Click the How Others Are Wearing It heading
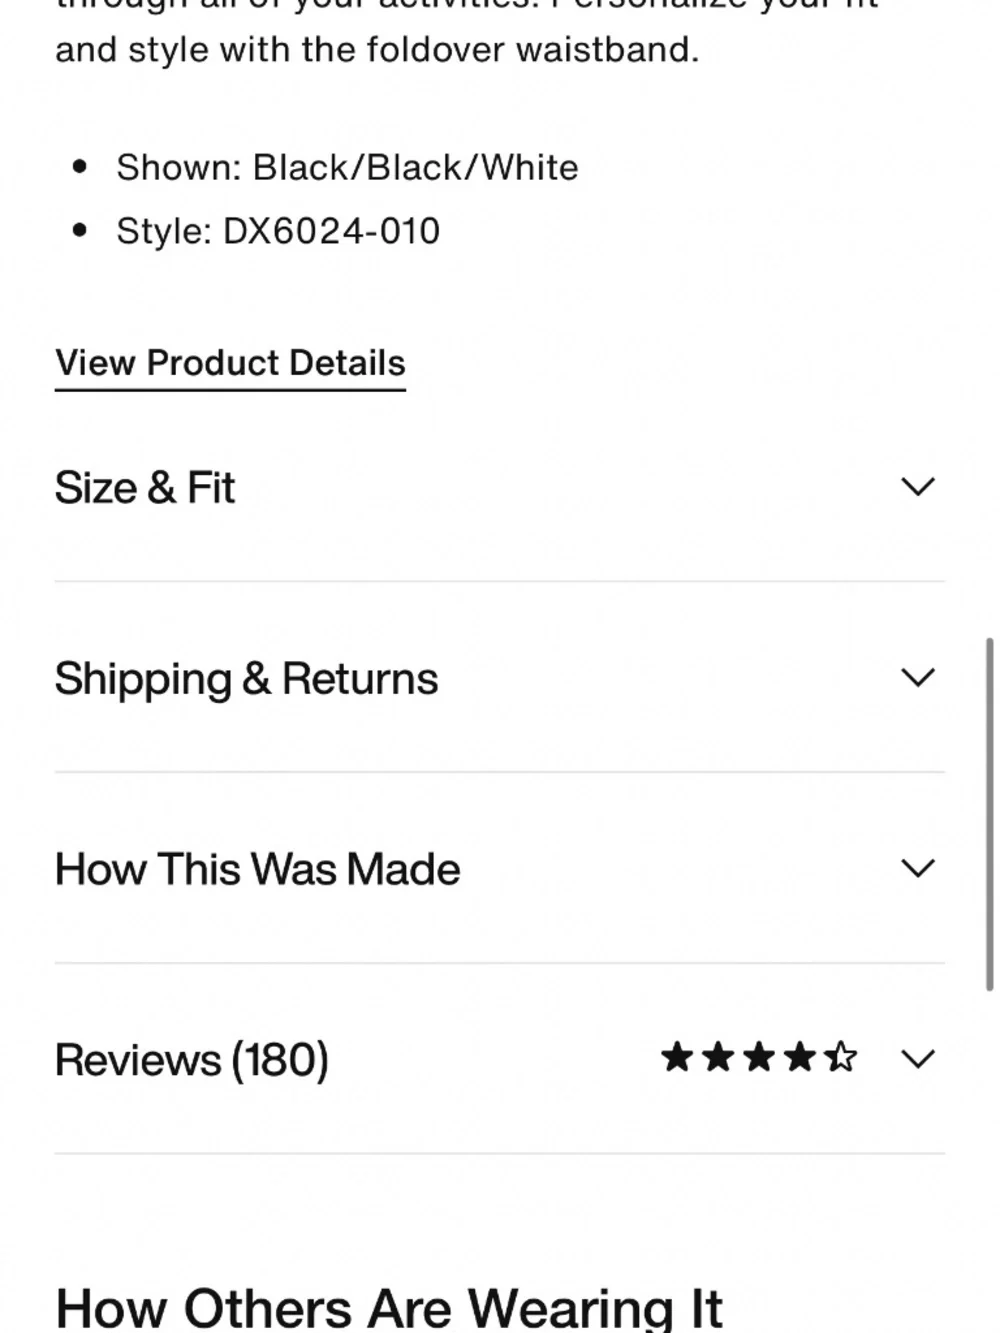Image resolution: width=1000 pixels, height=1333 pixels. tap(389, 1308)
